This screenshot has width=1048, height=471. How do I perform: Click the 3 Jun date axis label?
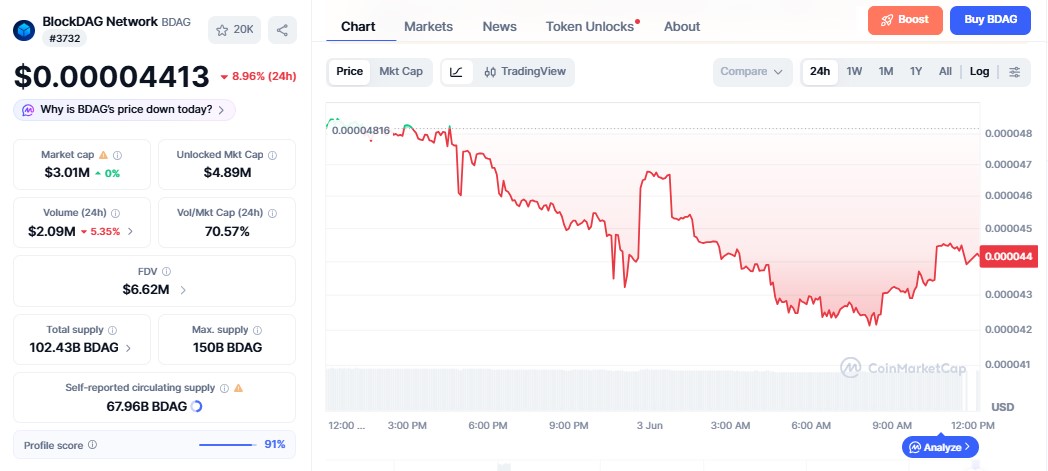pyautogui.click(x=650, y=426)
